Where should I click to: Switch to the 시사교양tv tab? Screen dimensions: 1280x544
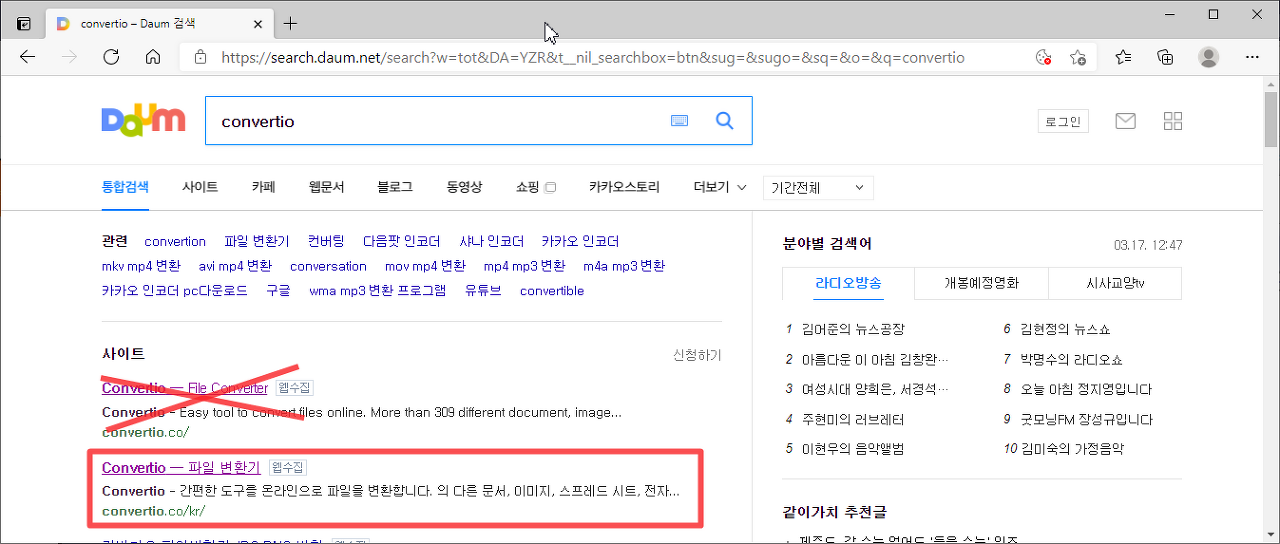1115,283
